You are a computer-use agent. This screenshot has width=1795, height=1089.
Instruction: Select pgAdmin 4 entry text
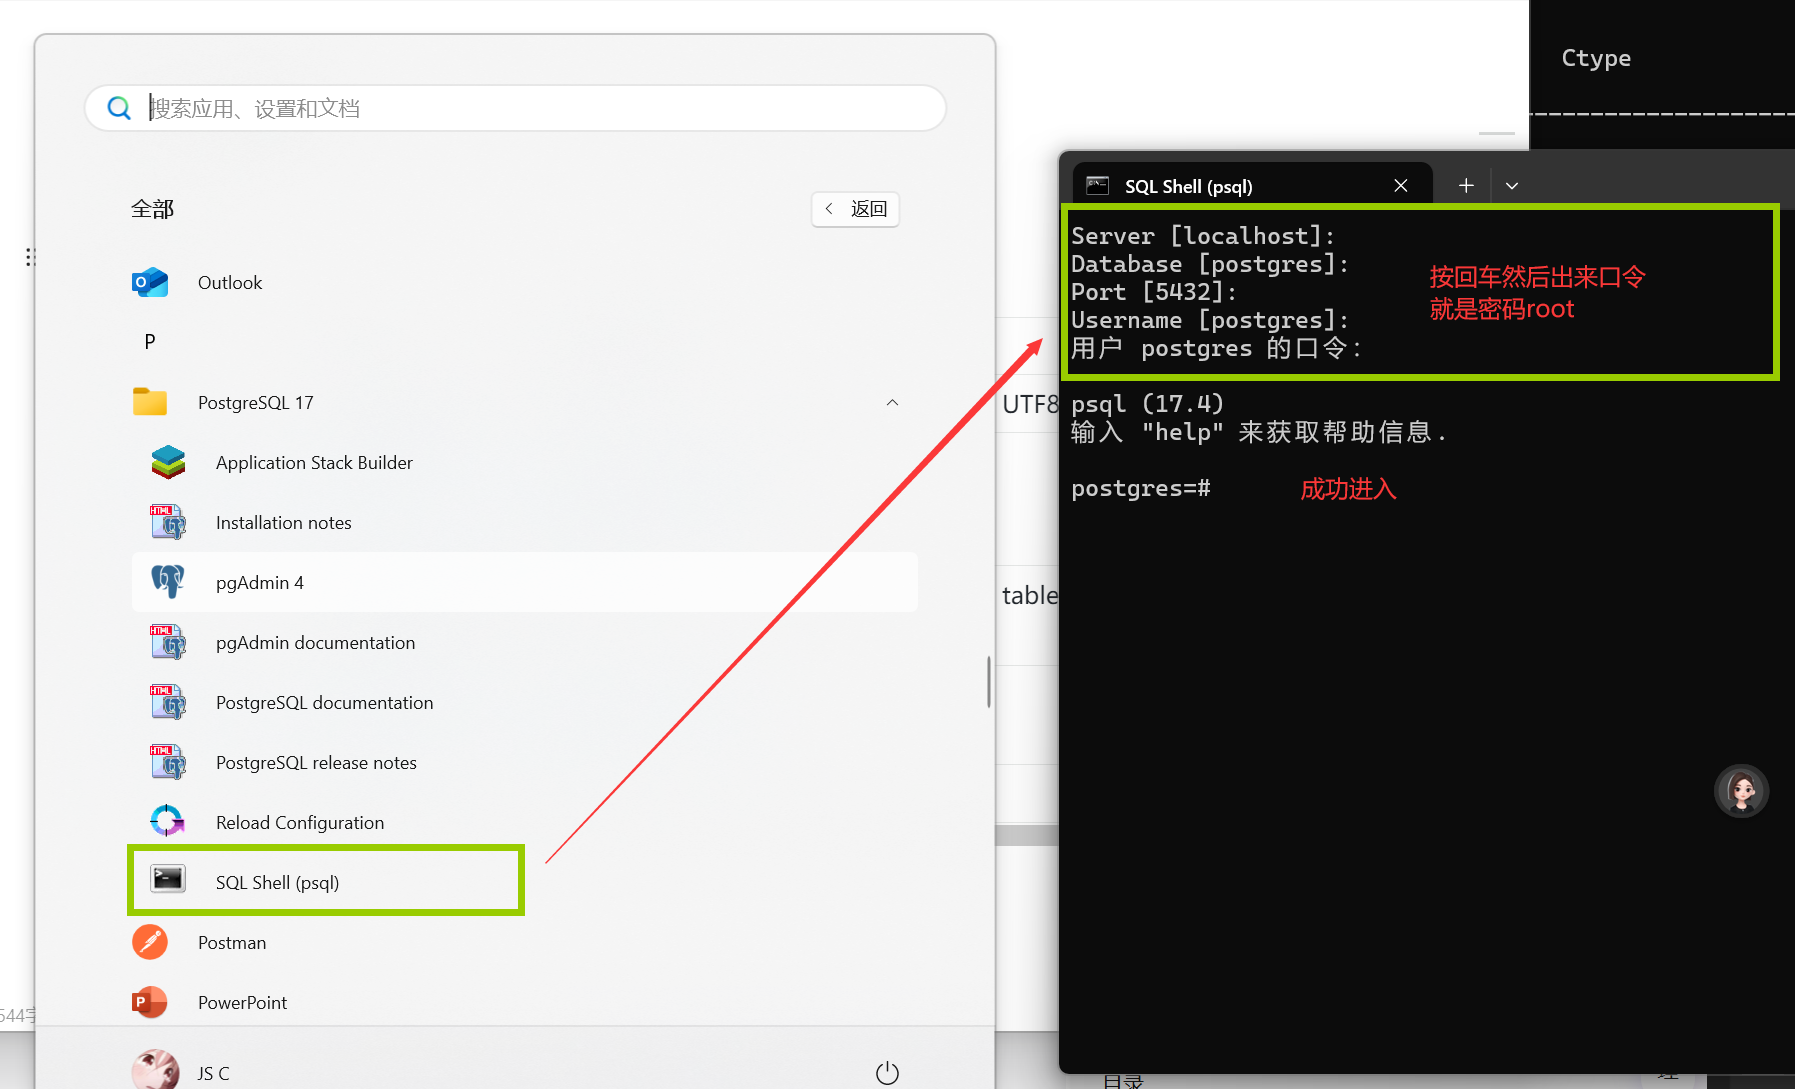coord(260,582)
